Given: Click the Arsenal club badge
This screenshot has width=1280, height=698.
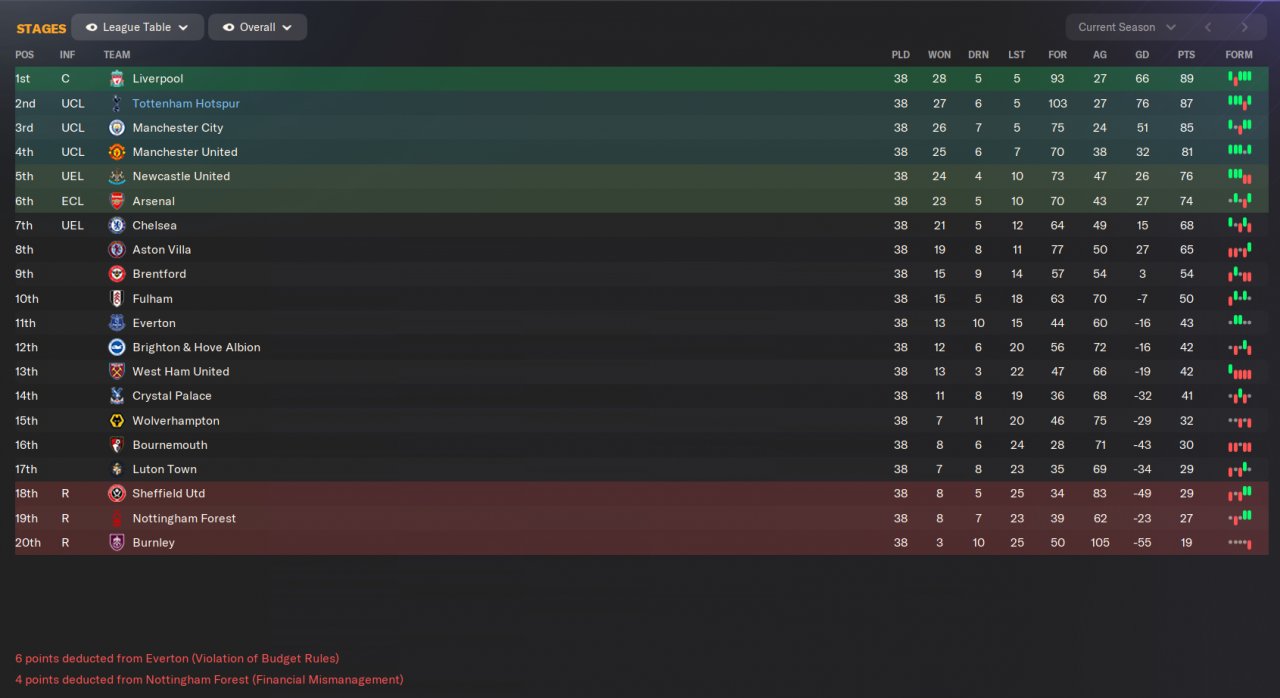Looking at the screenshot, I should tap(117, 201).
